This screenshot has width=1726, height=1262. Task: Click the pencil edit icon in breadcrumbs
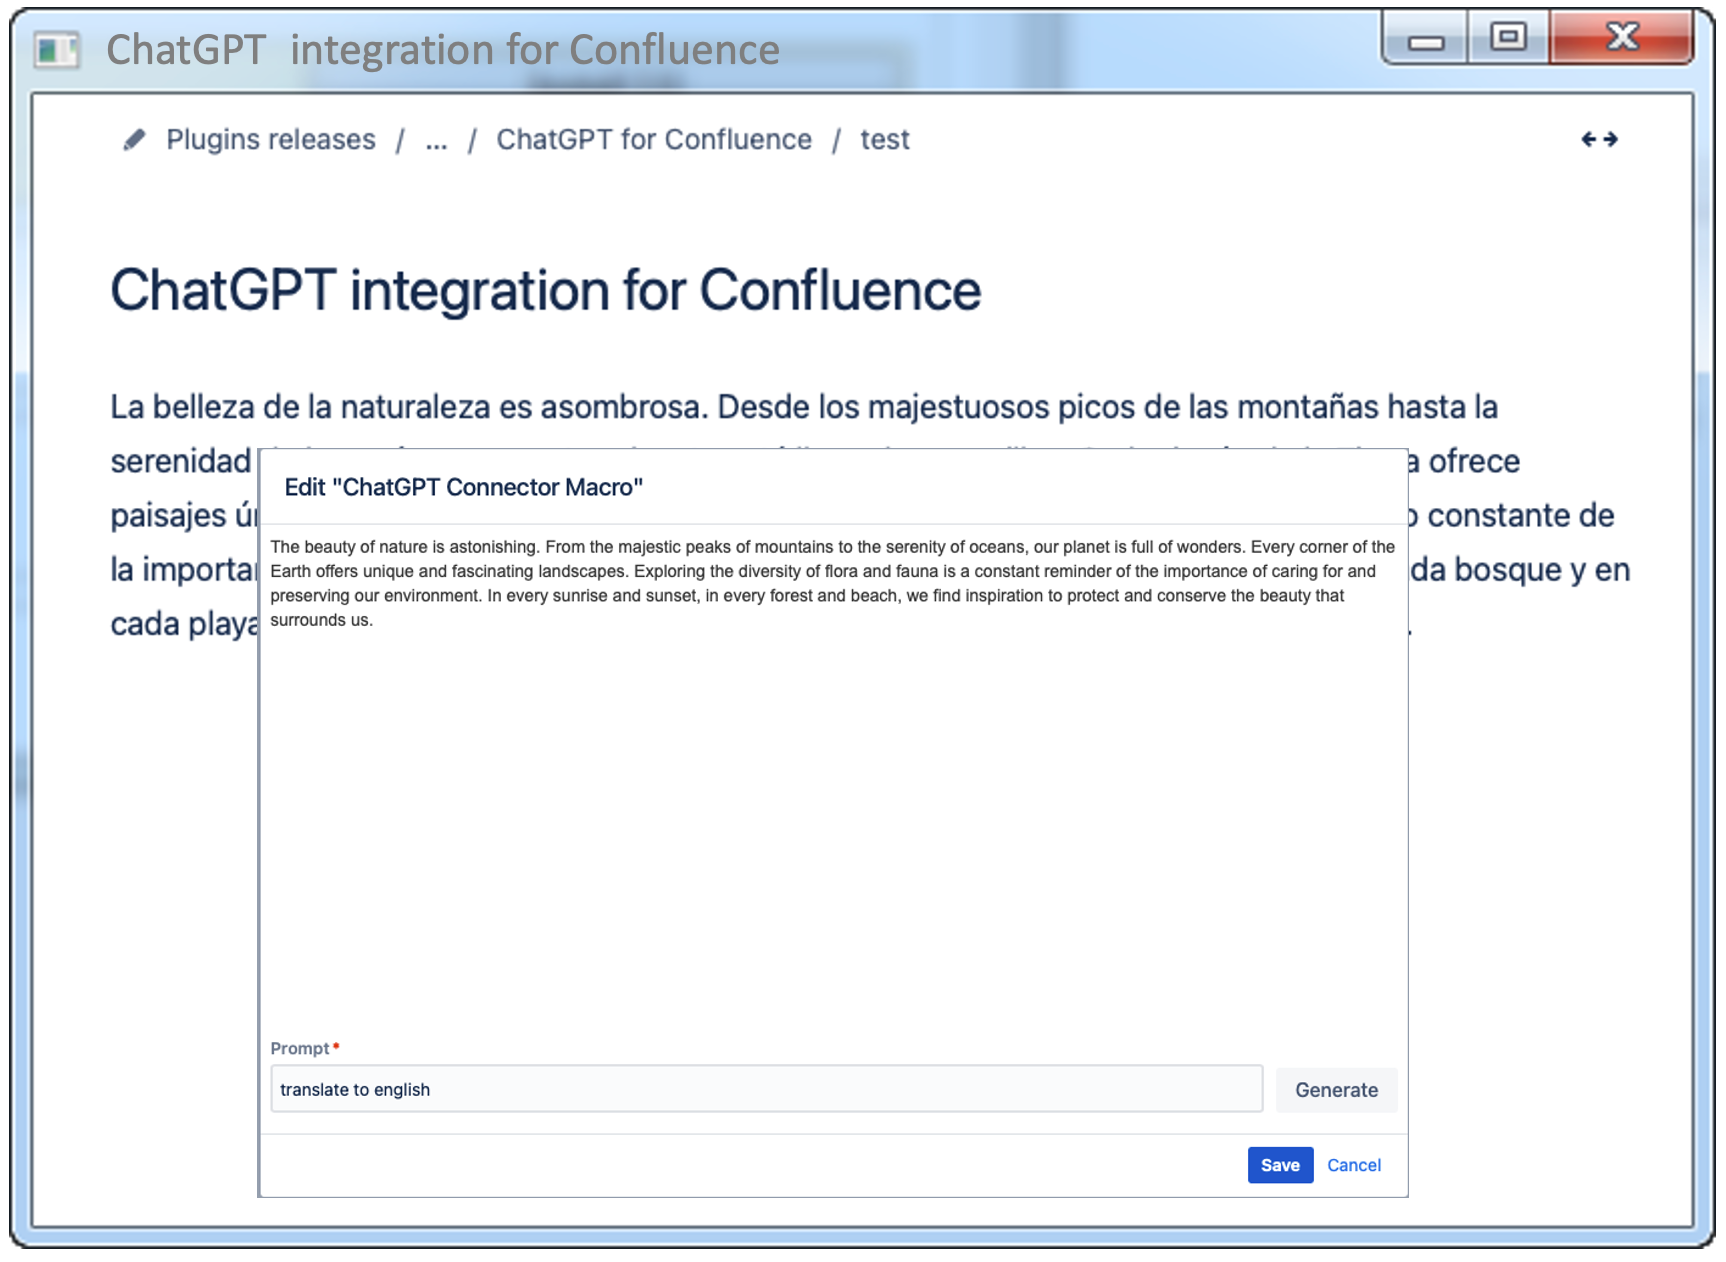pos(134,140)
